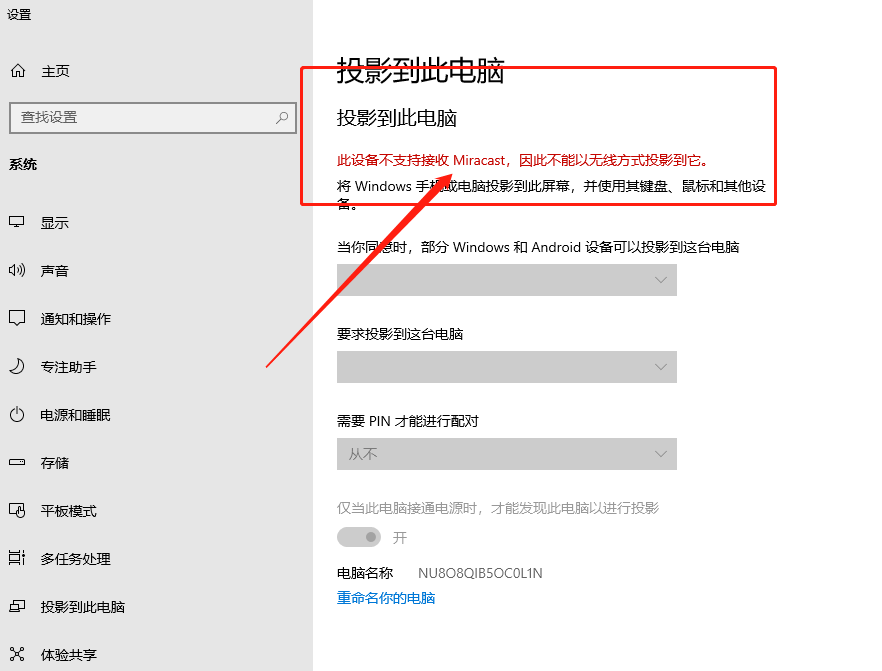Click the search magnifier icon
Viewport: 882px width, 671px height.
click(x=282, y=118)
